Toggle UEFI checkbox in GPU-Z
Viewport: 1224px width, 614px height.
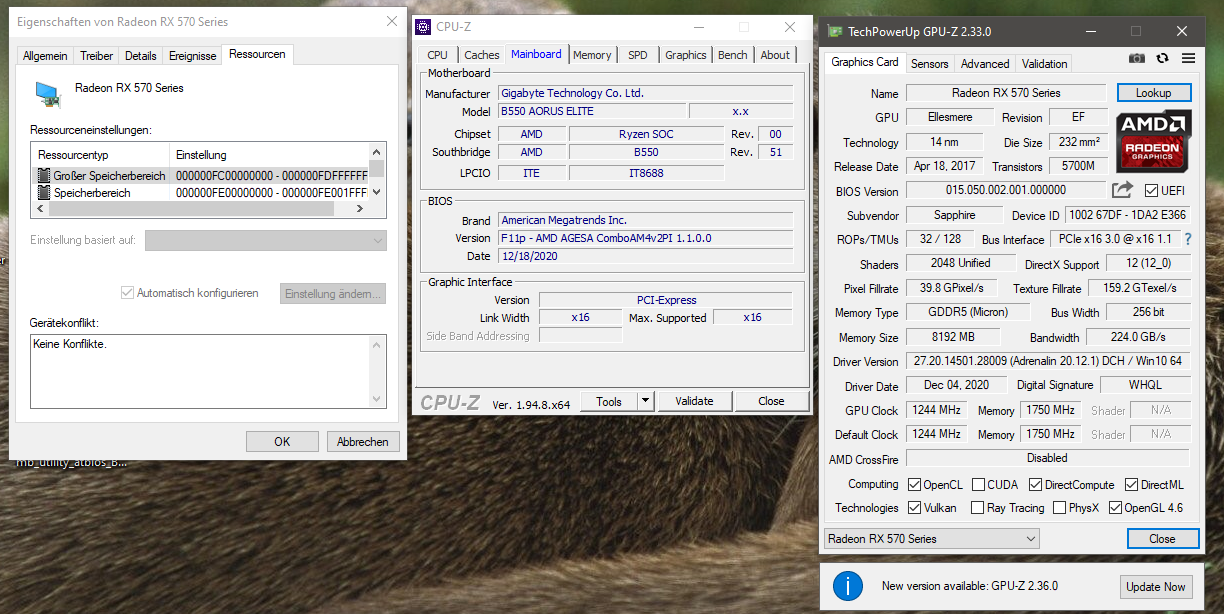1151,190
